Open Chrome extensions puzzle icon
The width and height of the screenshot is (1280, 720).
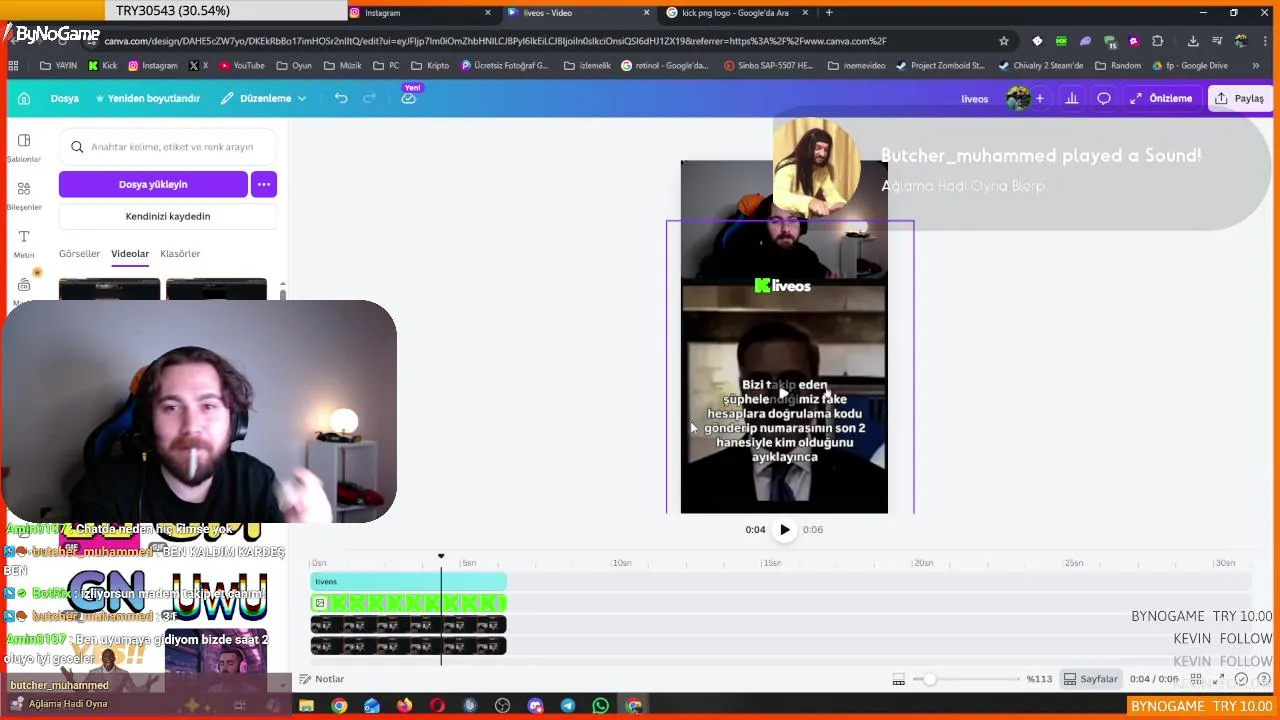(1158, 41)
